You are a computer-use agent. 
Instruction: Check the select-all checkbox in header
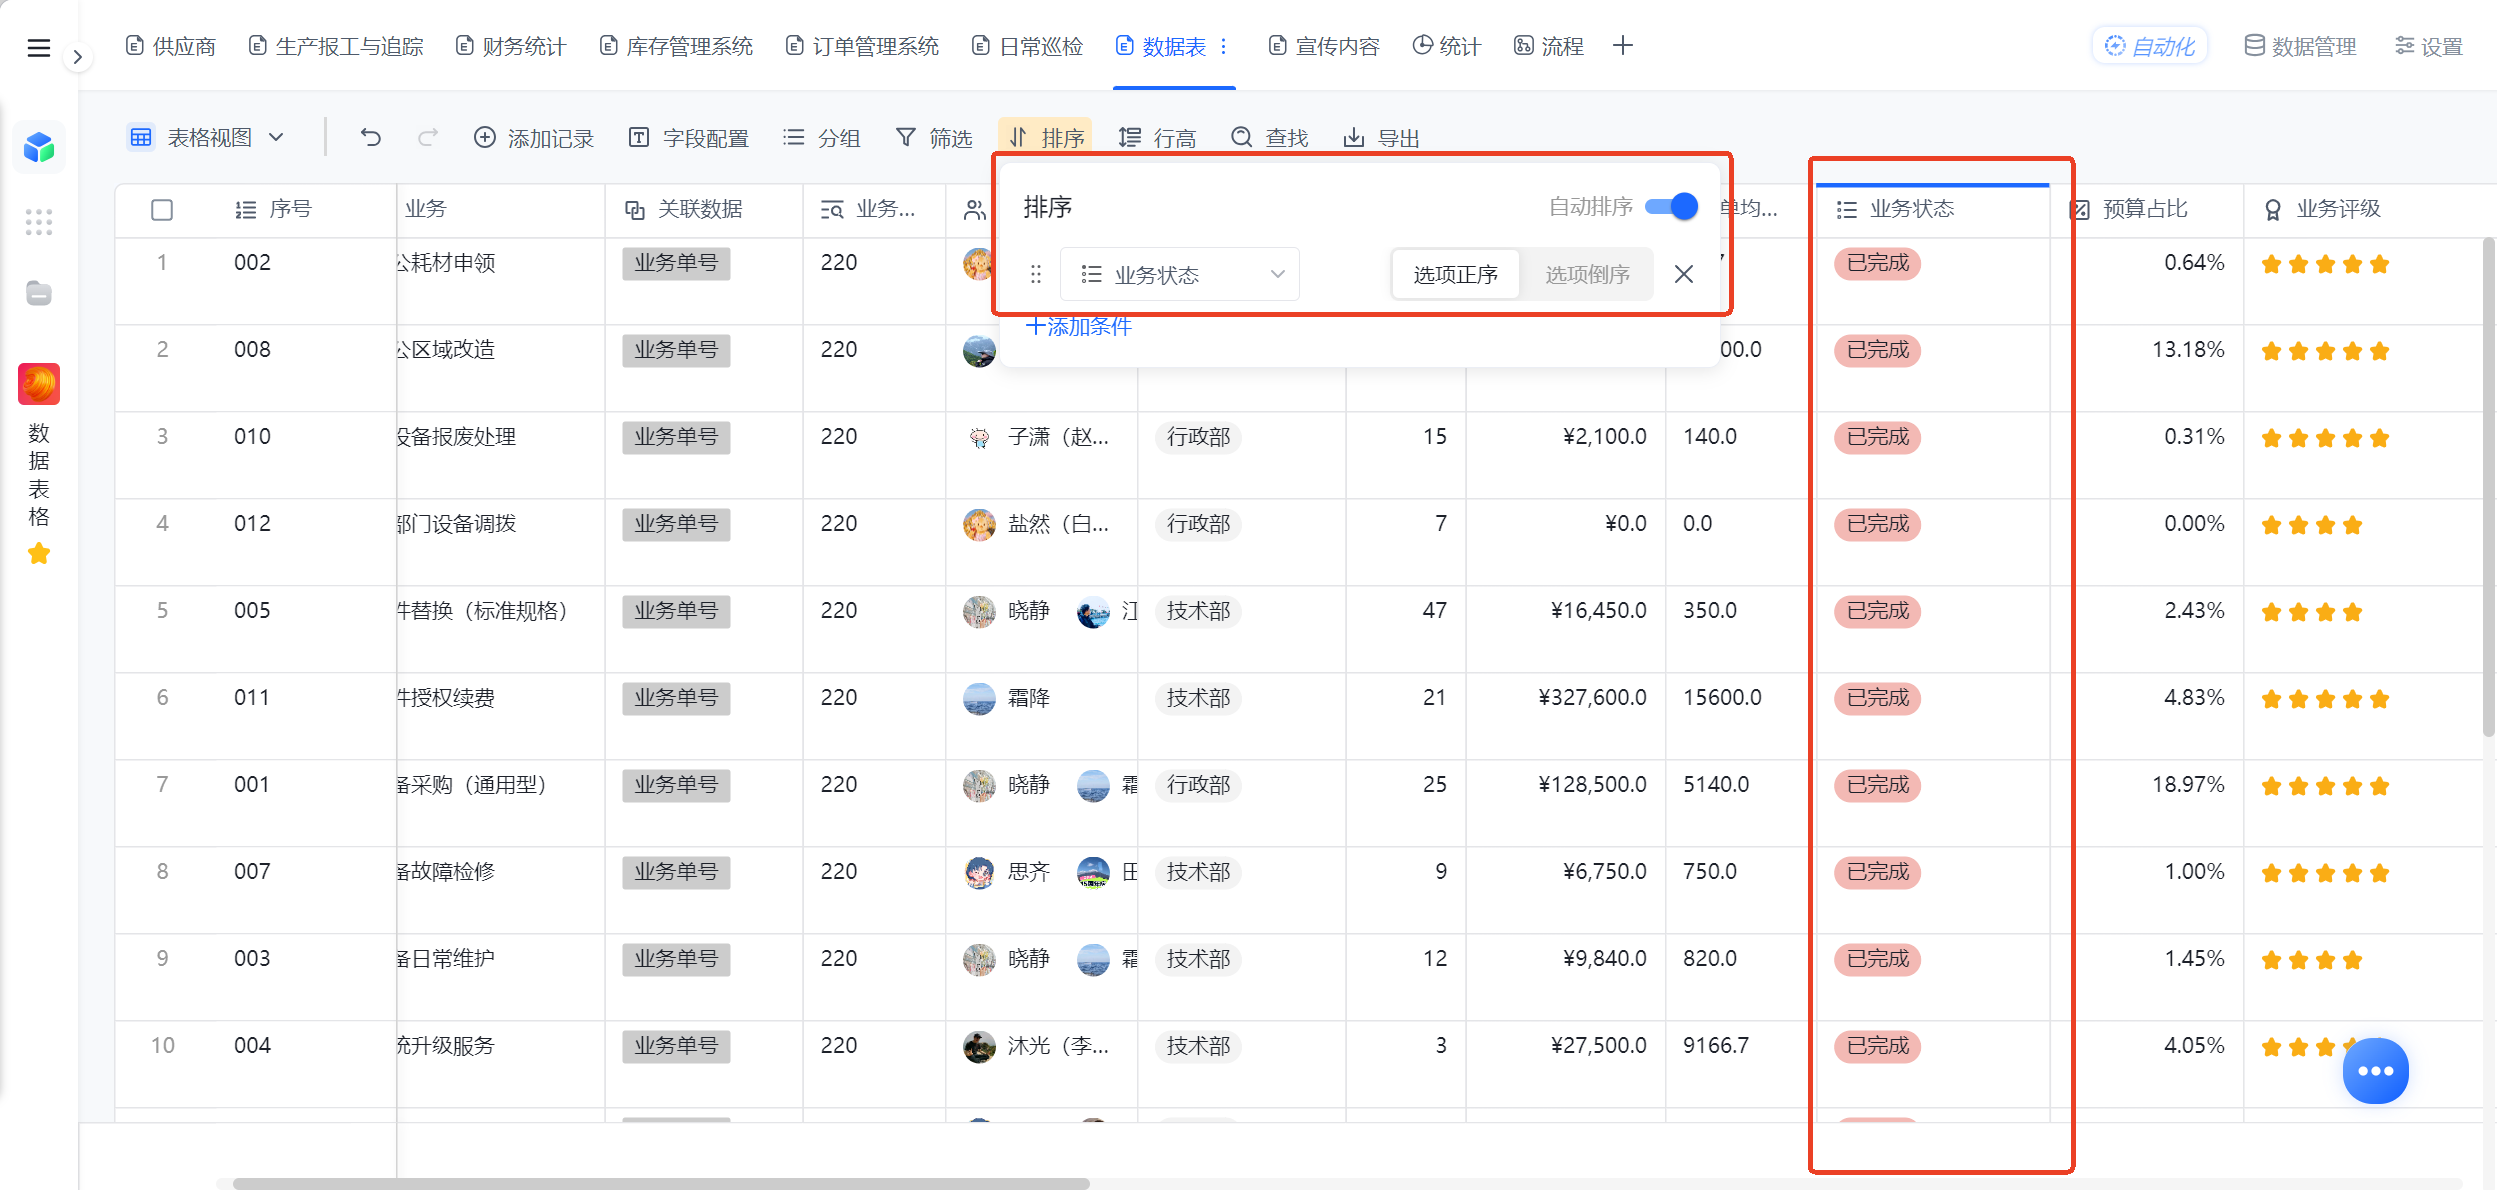(x=162, y=209)
